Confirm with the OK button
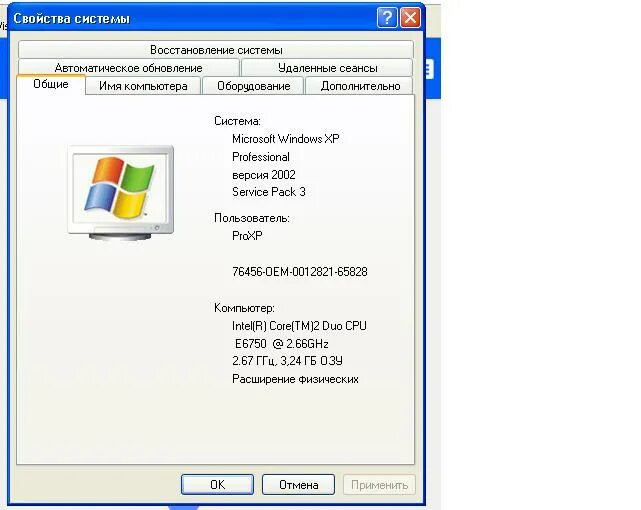The width and height of the screenshot is (641, 510). click(217, 484)
